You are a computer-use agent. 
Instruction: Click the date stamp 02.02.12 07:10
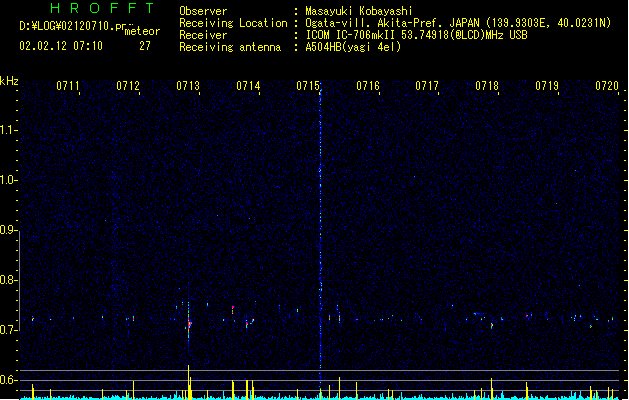pyautogui.click(x=61, y=46)
